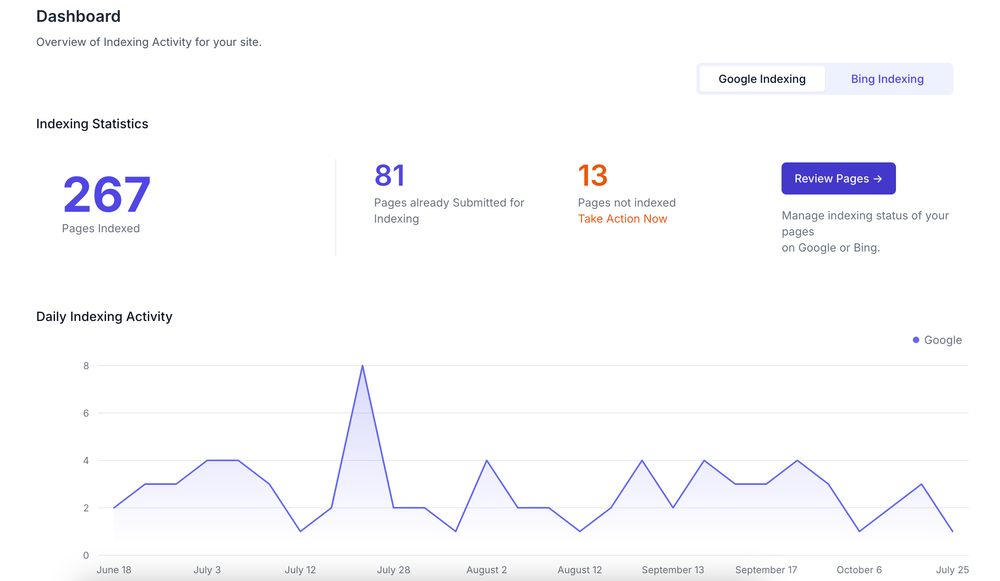Click the Pages not indexed label text
Screen dimensions: 1000x581
(626, 202)
